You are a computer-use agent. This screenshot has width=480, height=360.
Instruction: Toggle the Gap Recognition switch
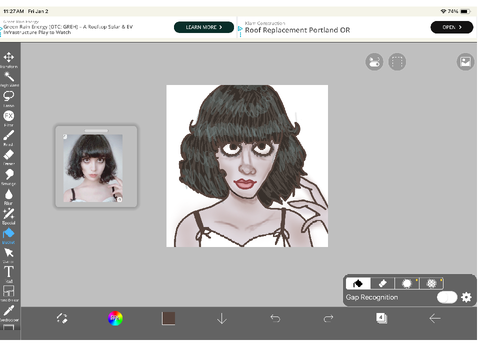click(447, 297)
